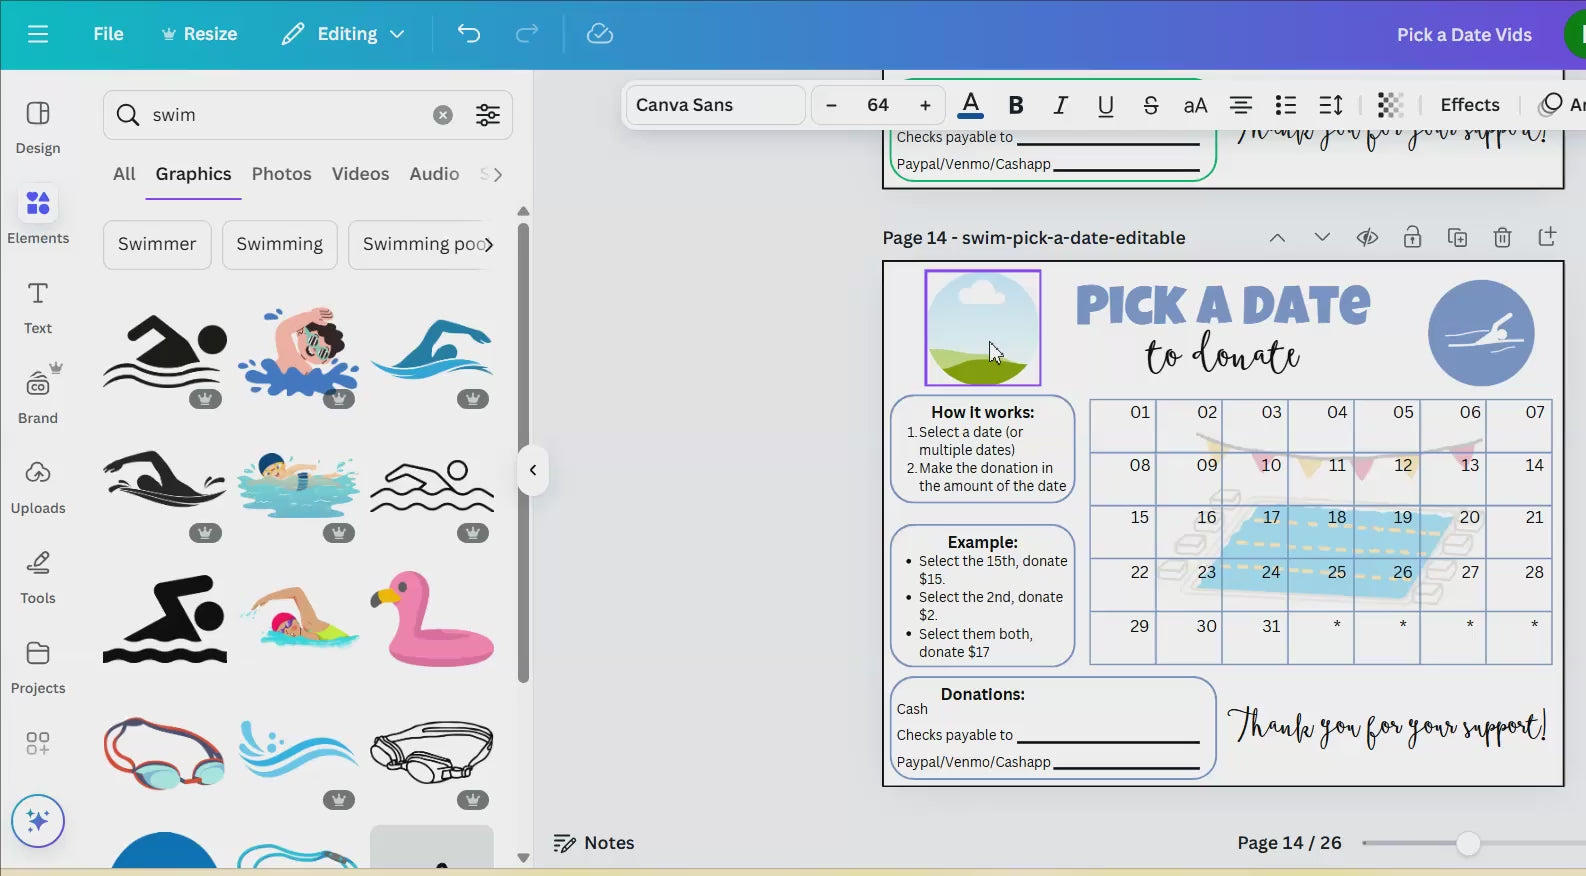Collapse the side panel with the arrow
The height and width of the screenshot is (876, 1586).
click(x=533, y=470)
